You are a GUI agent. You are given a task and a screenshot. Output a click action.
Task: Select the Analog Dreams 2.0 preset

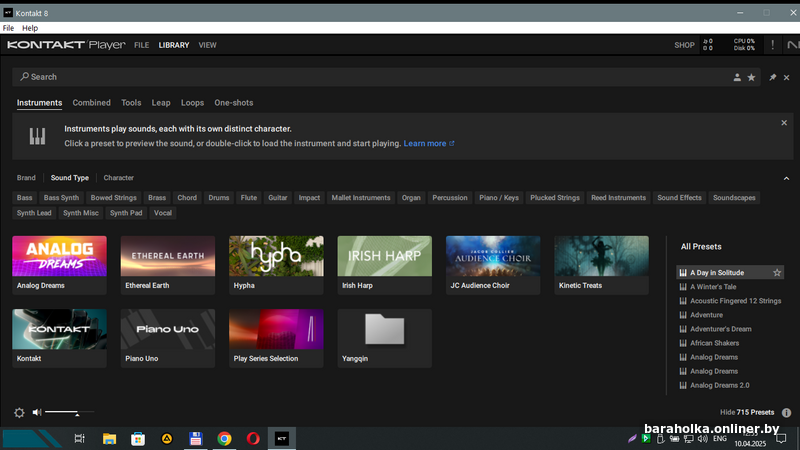click(730, 386)
